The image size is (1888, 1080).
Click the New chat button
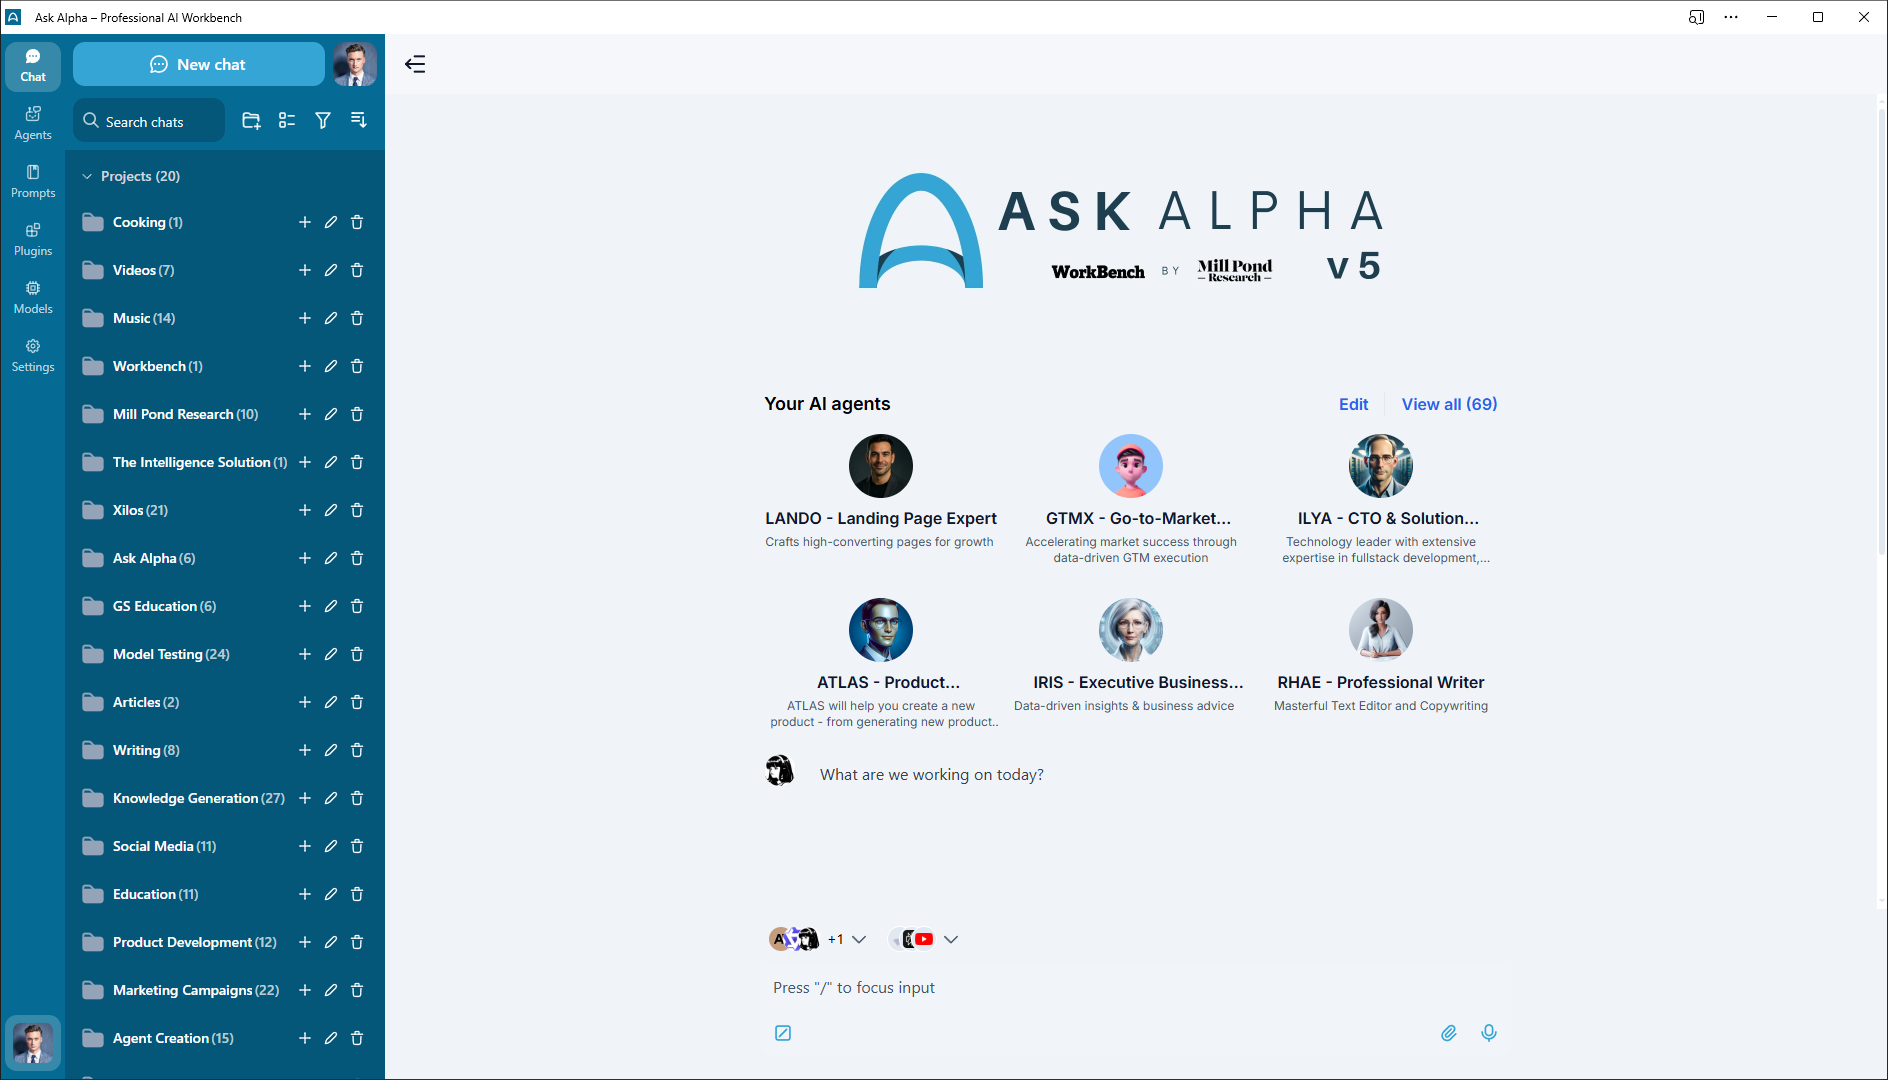pyautogui.click(x=199, y=64)
